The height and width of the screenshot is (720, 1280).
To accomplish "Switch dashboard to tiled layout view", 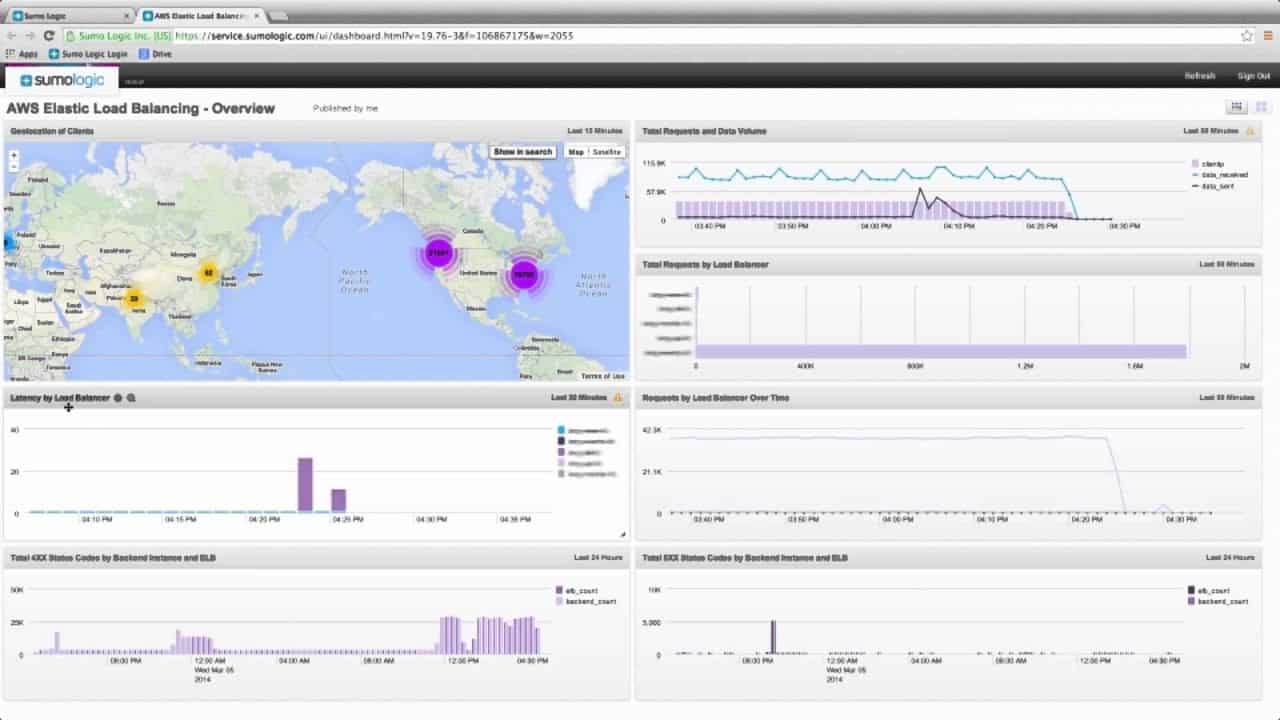I will click(x=1261, y=107).
